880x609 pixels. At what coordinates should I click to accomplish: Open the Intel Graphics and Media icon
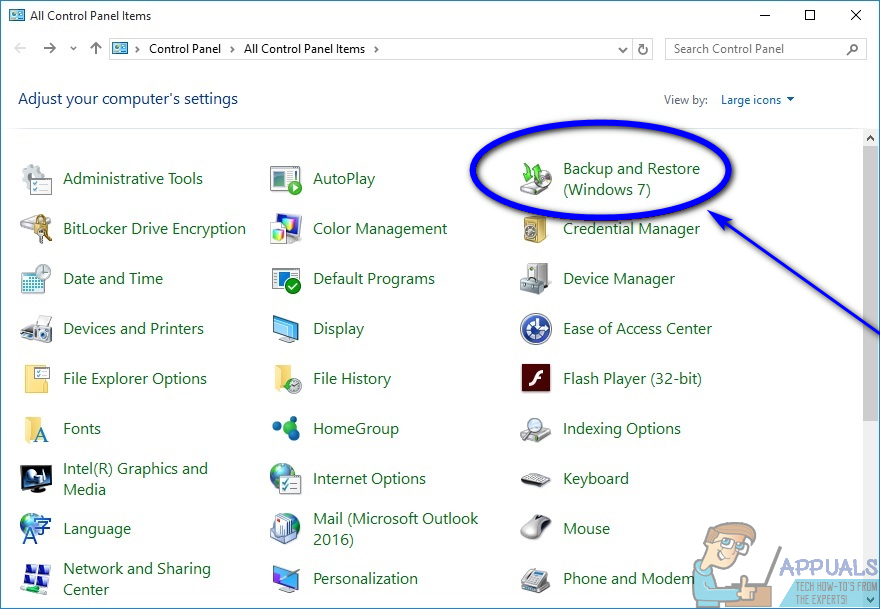[x=36, y=479]
